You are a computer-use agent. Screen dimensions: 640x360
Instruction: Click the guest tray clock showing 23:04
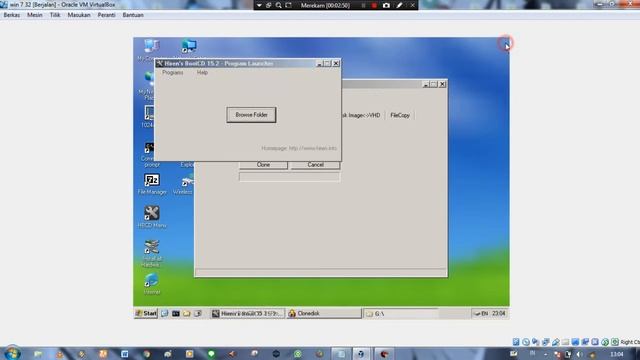498,313
